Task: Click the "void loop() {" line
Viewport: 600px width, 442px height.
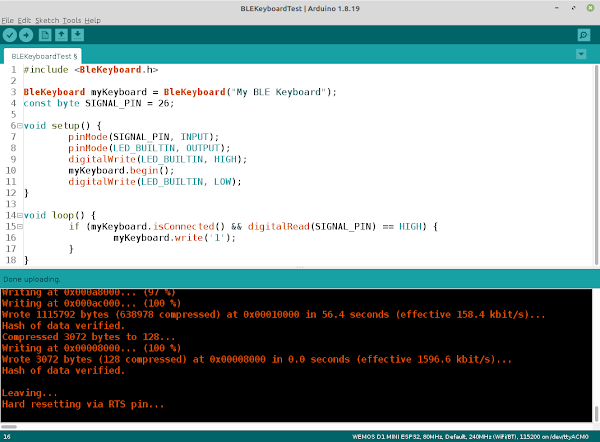Action: [x=60, y=215]
